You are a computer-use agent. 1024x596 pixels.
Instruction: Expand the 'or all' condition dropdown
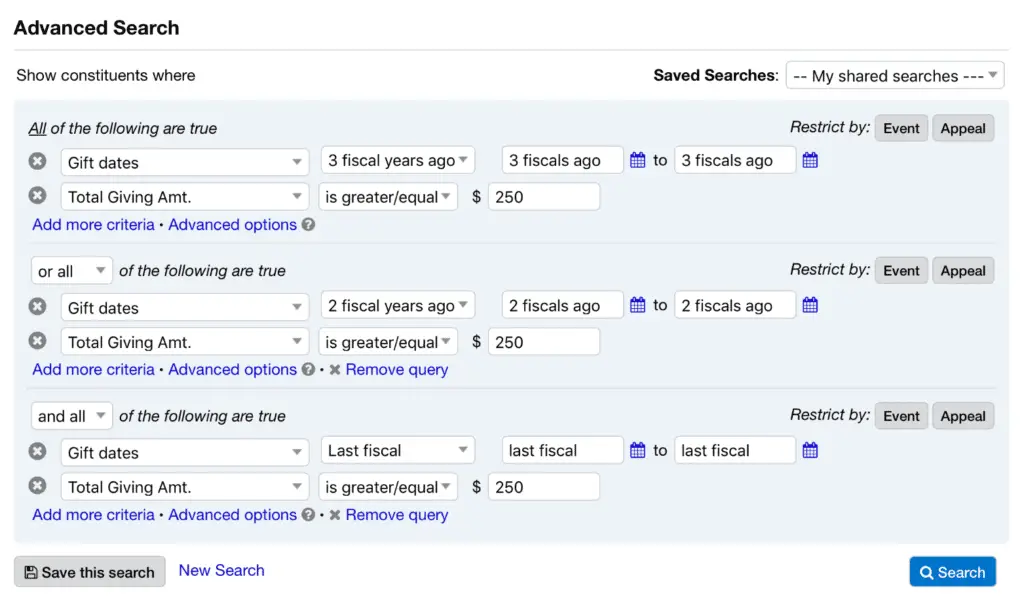pyautogui.click(x=72, y=270)
